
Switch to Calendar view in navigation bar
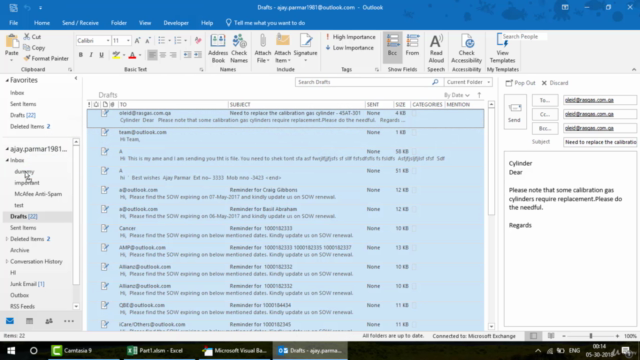click(x=29, y=321)
